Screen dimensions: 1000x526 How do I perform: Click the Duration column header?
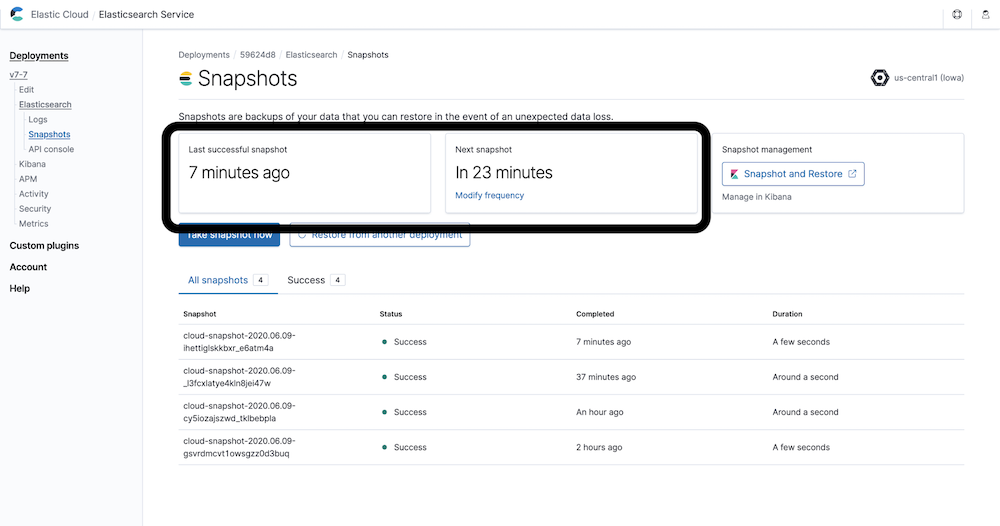click(x=788, y=314)
